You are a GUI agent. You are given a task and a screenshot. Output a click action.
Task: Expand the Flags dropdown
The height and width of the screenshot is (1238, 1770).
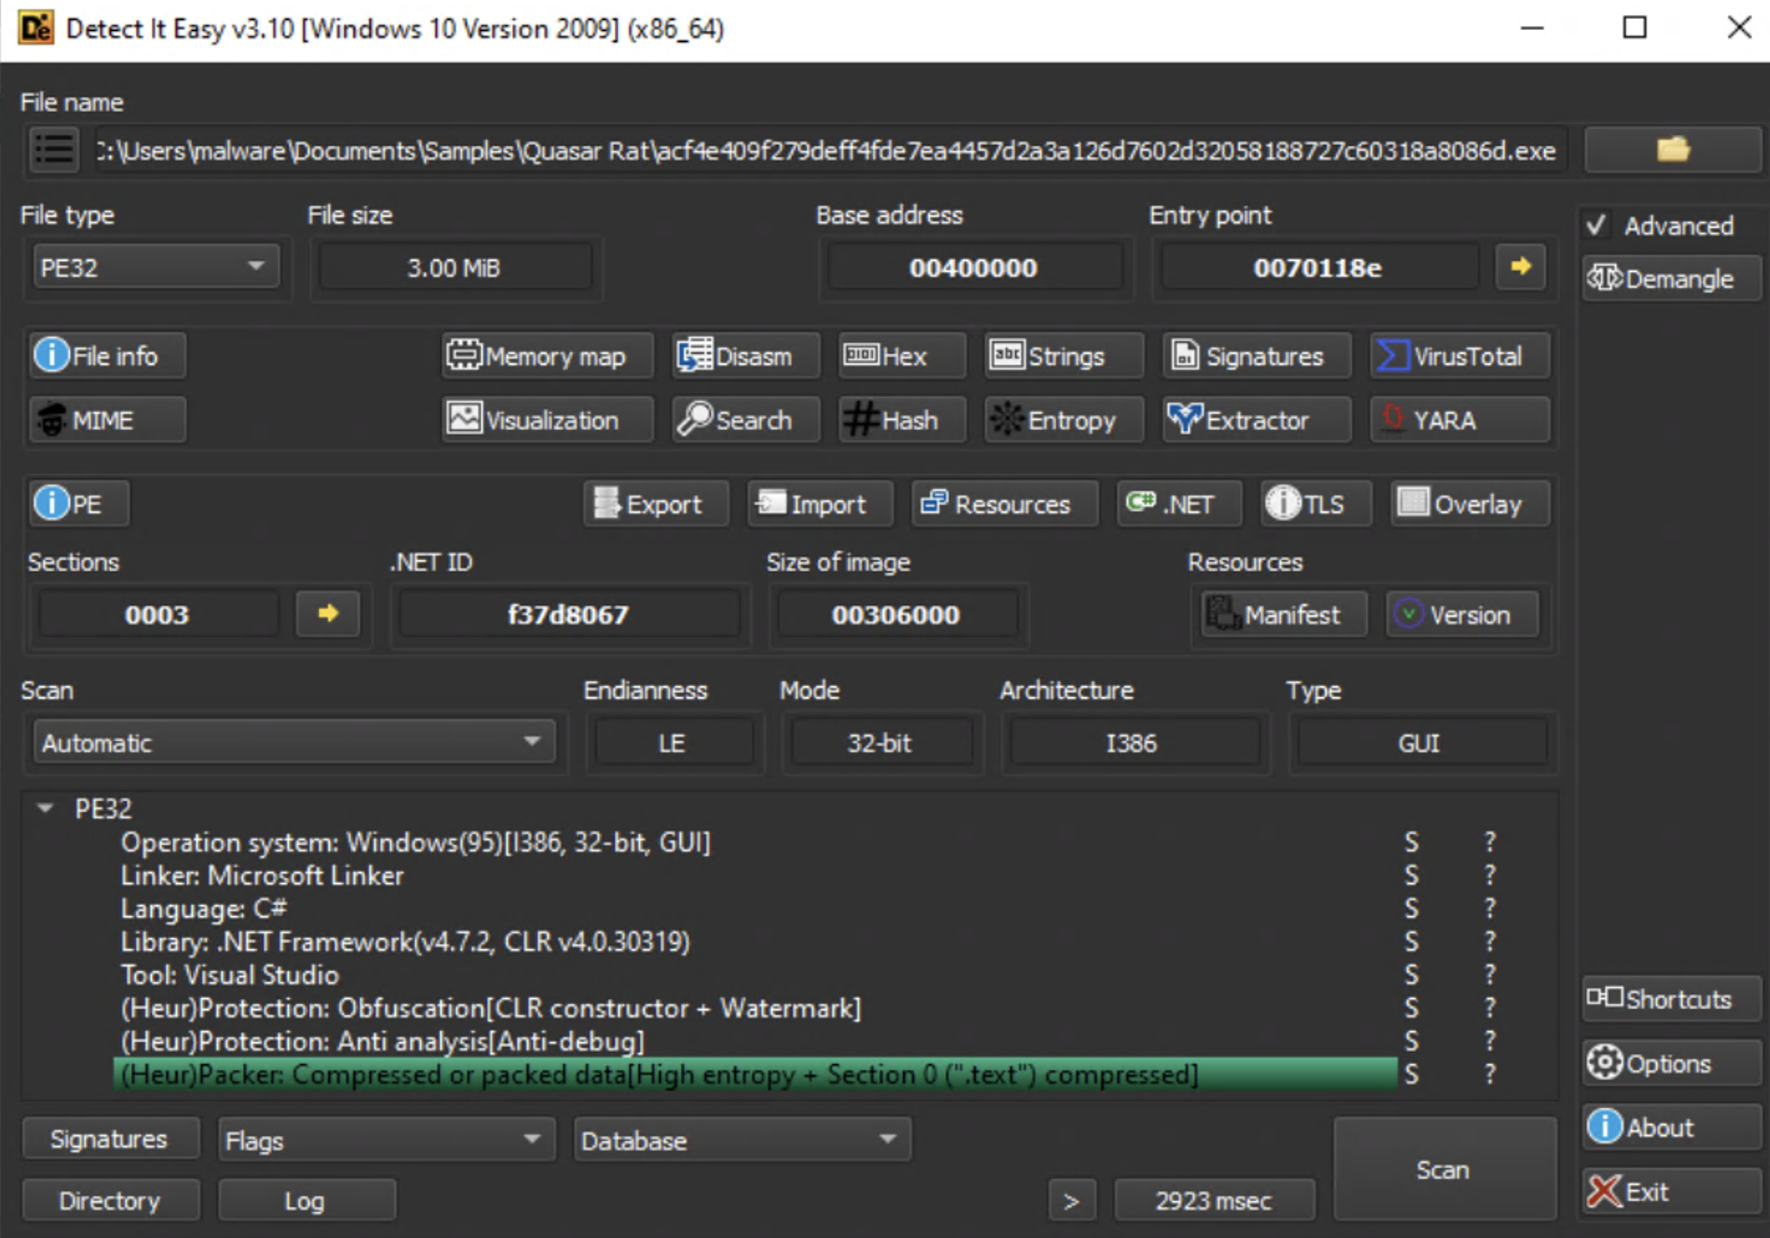pos(386,1140)
